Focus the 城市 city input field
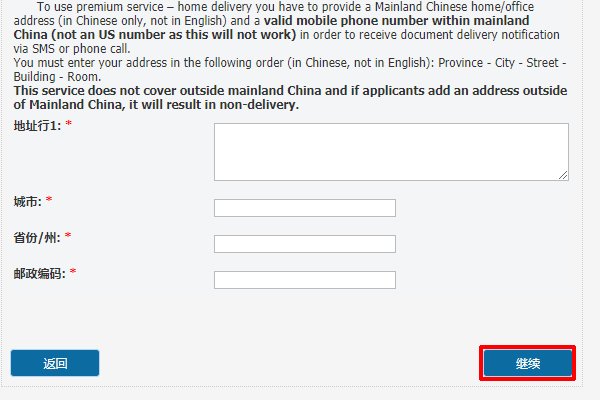 (305, 208)
